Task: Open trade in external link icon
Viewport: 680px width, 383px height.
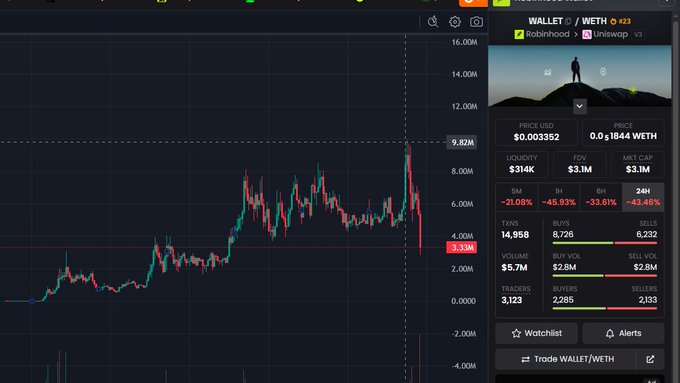Action: [x=650, y=359]
